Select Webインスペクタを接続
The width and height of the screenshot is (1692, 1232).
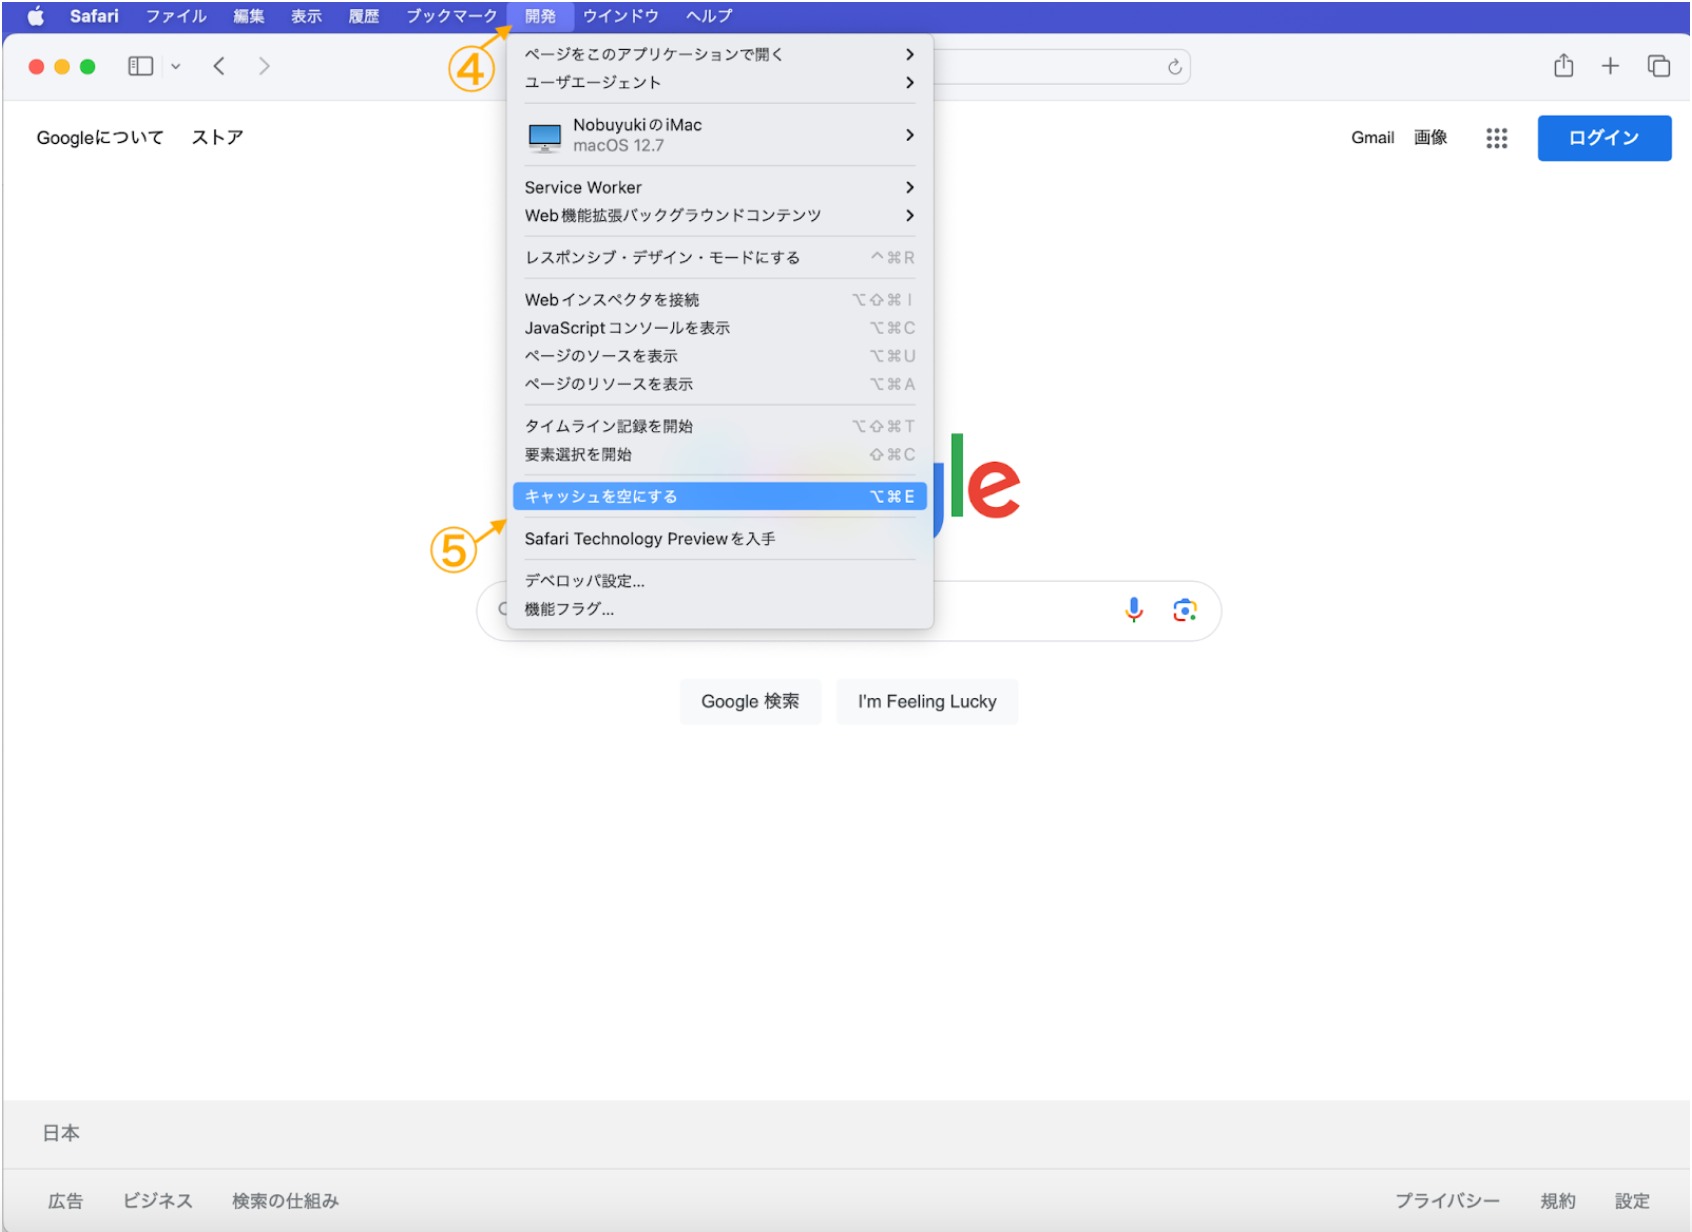720,299
